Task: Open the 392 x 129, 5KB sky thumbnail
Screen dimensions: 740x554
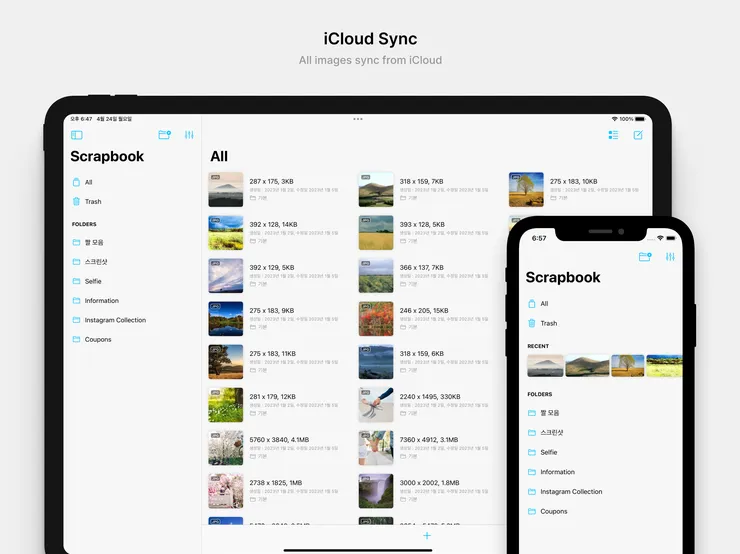Action: click(x=226, y=276)
